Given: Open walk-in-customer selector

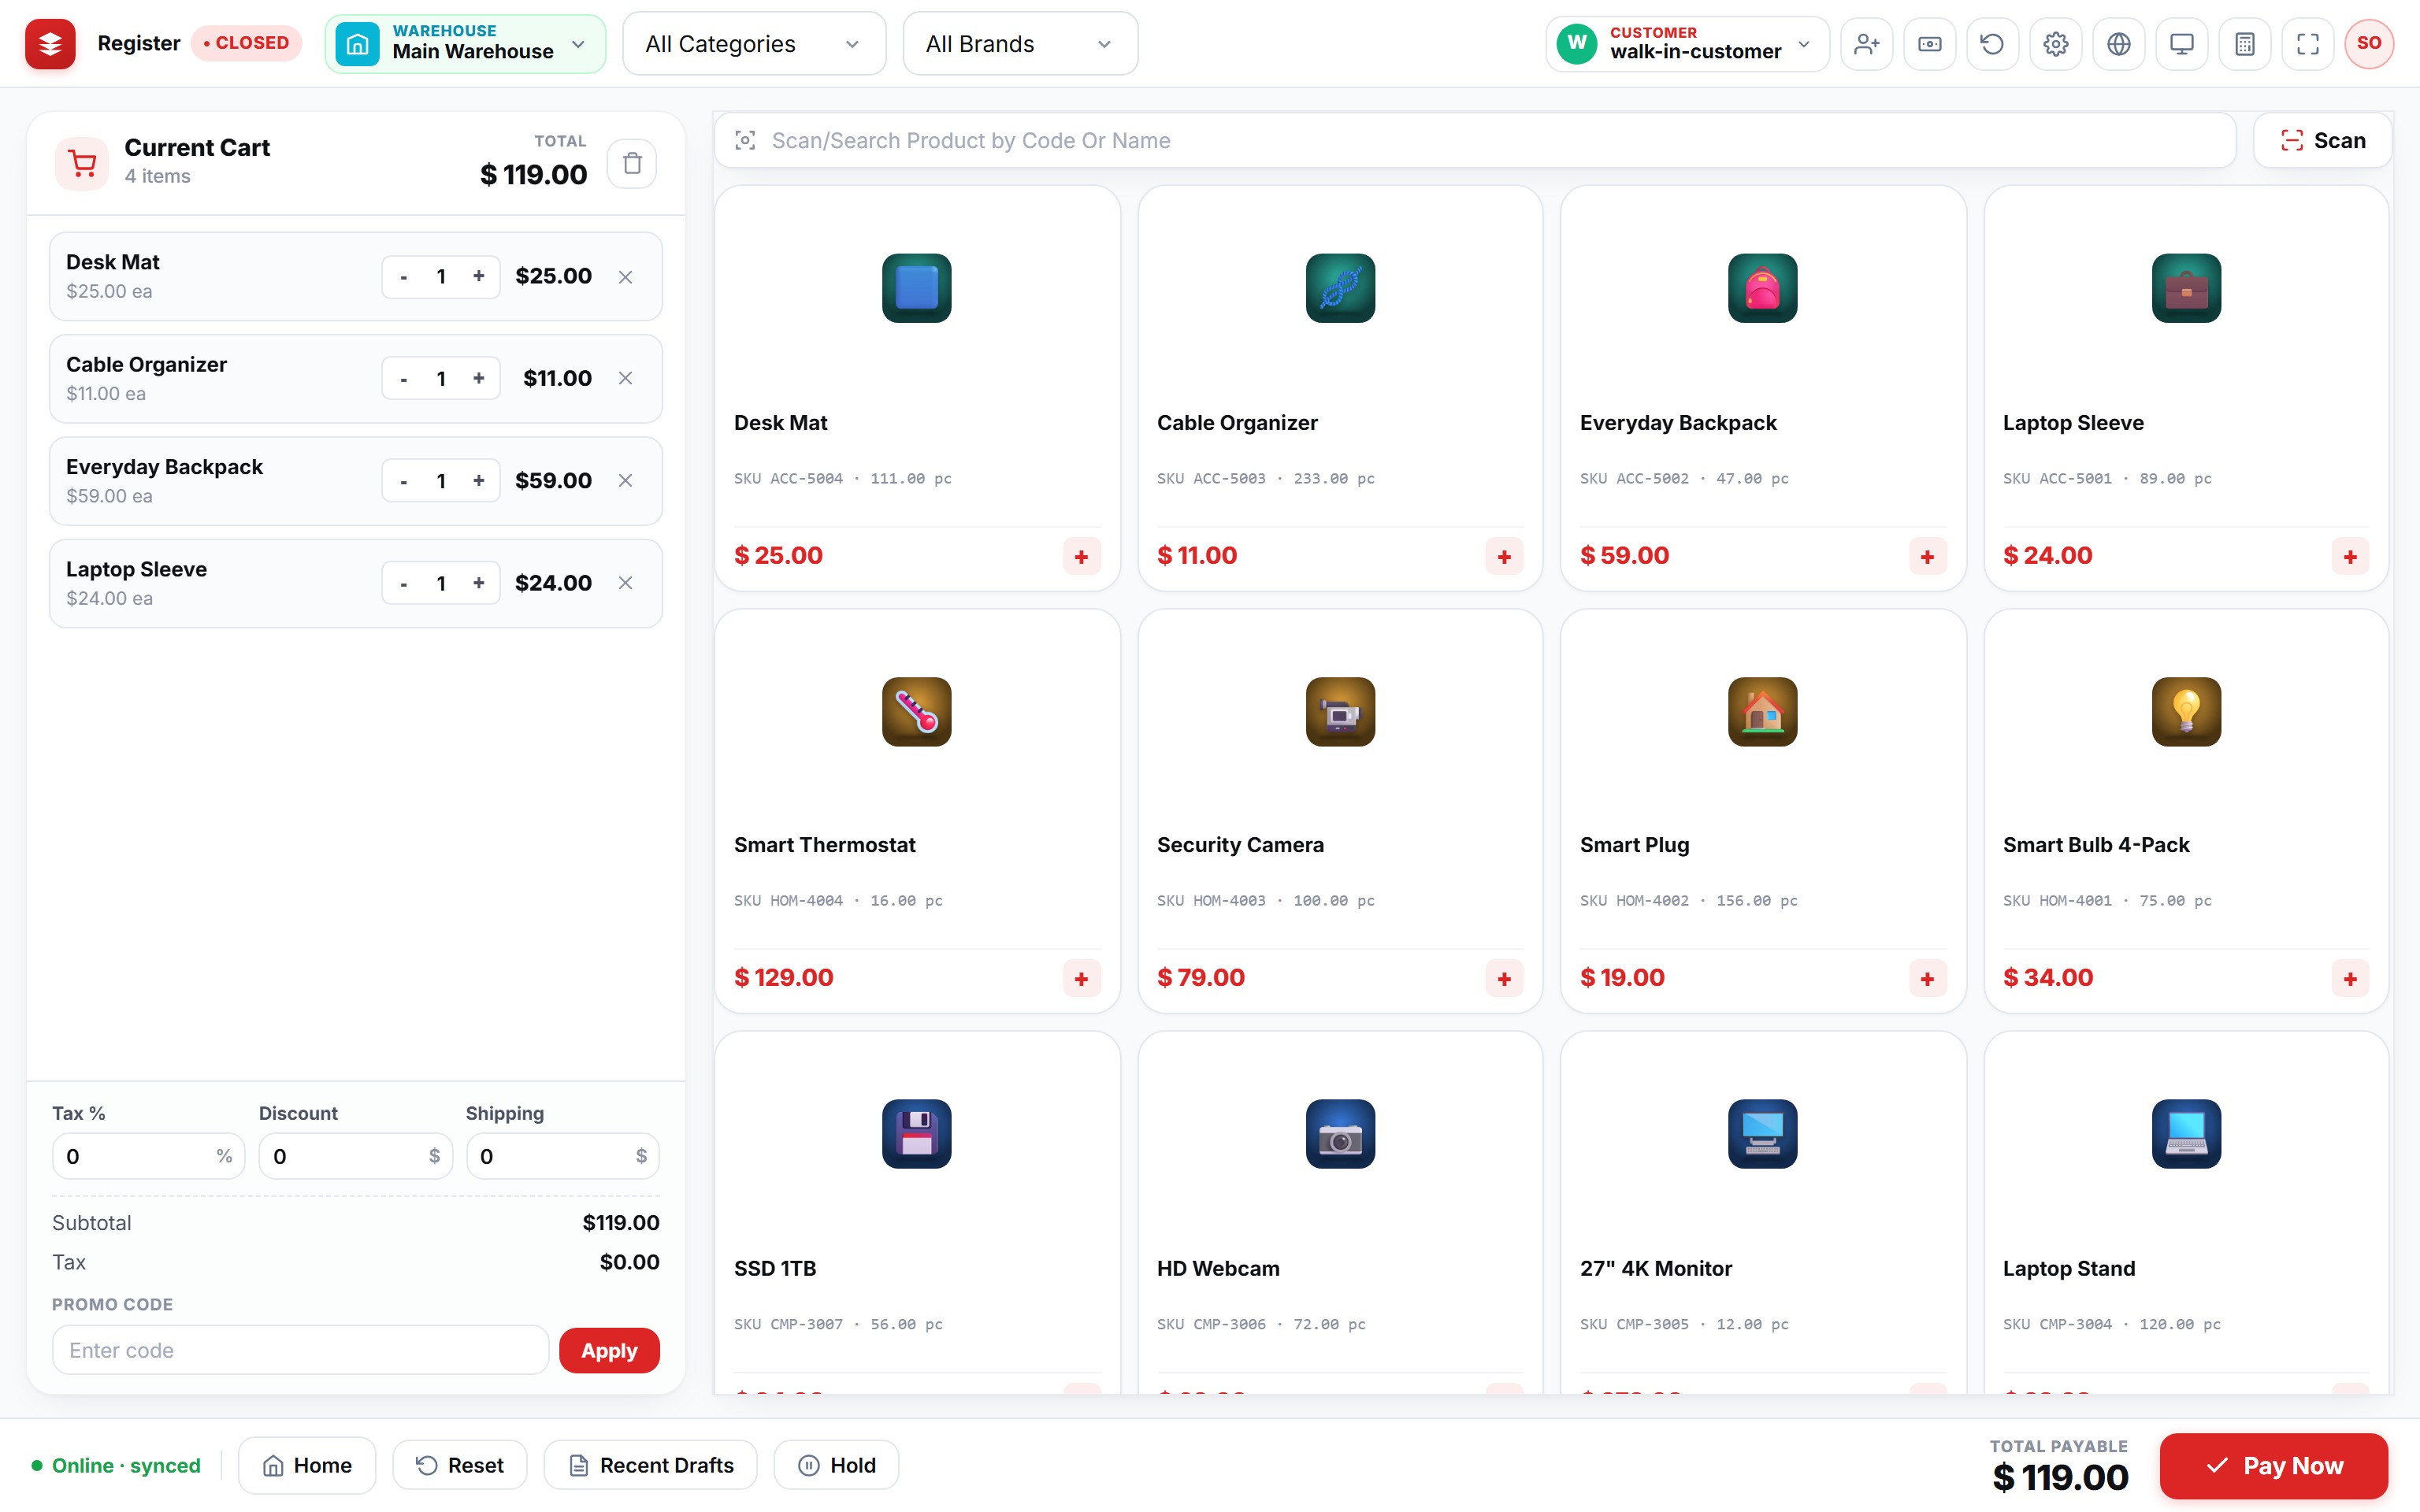Looking at the screenshot, I should pos(1687,44).
